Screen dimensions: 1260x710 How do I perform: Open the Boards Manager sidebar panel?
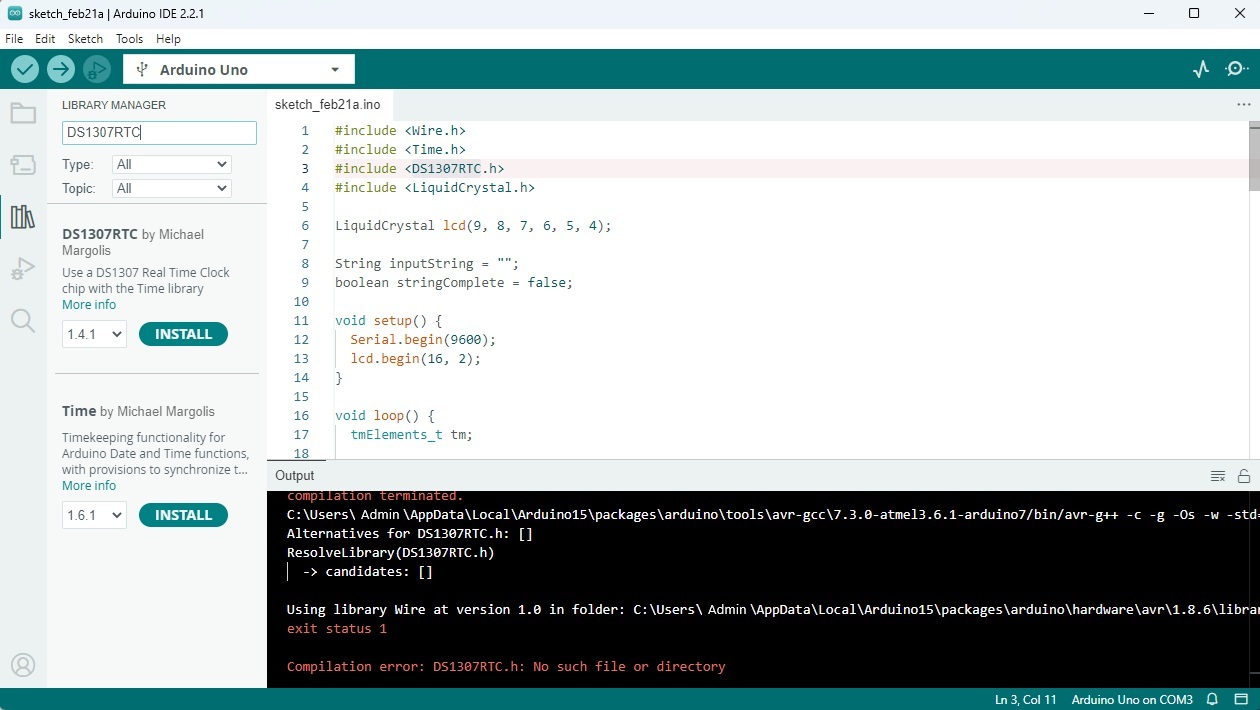[x=23, y=165]
